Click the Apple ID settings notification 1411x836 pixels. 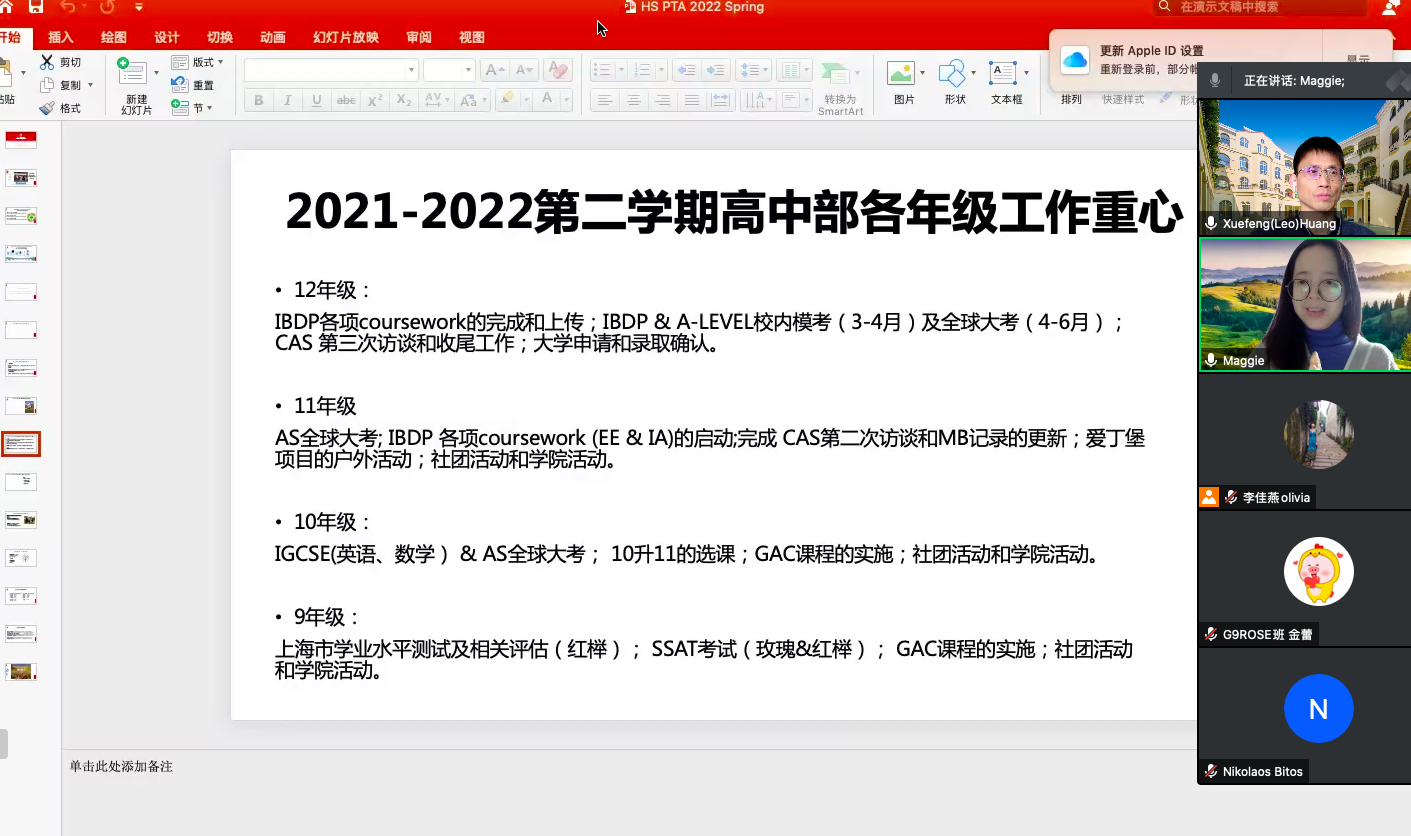[x=1220, y=60]
